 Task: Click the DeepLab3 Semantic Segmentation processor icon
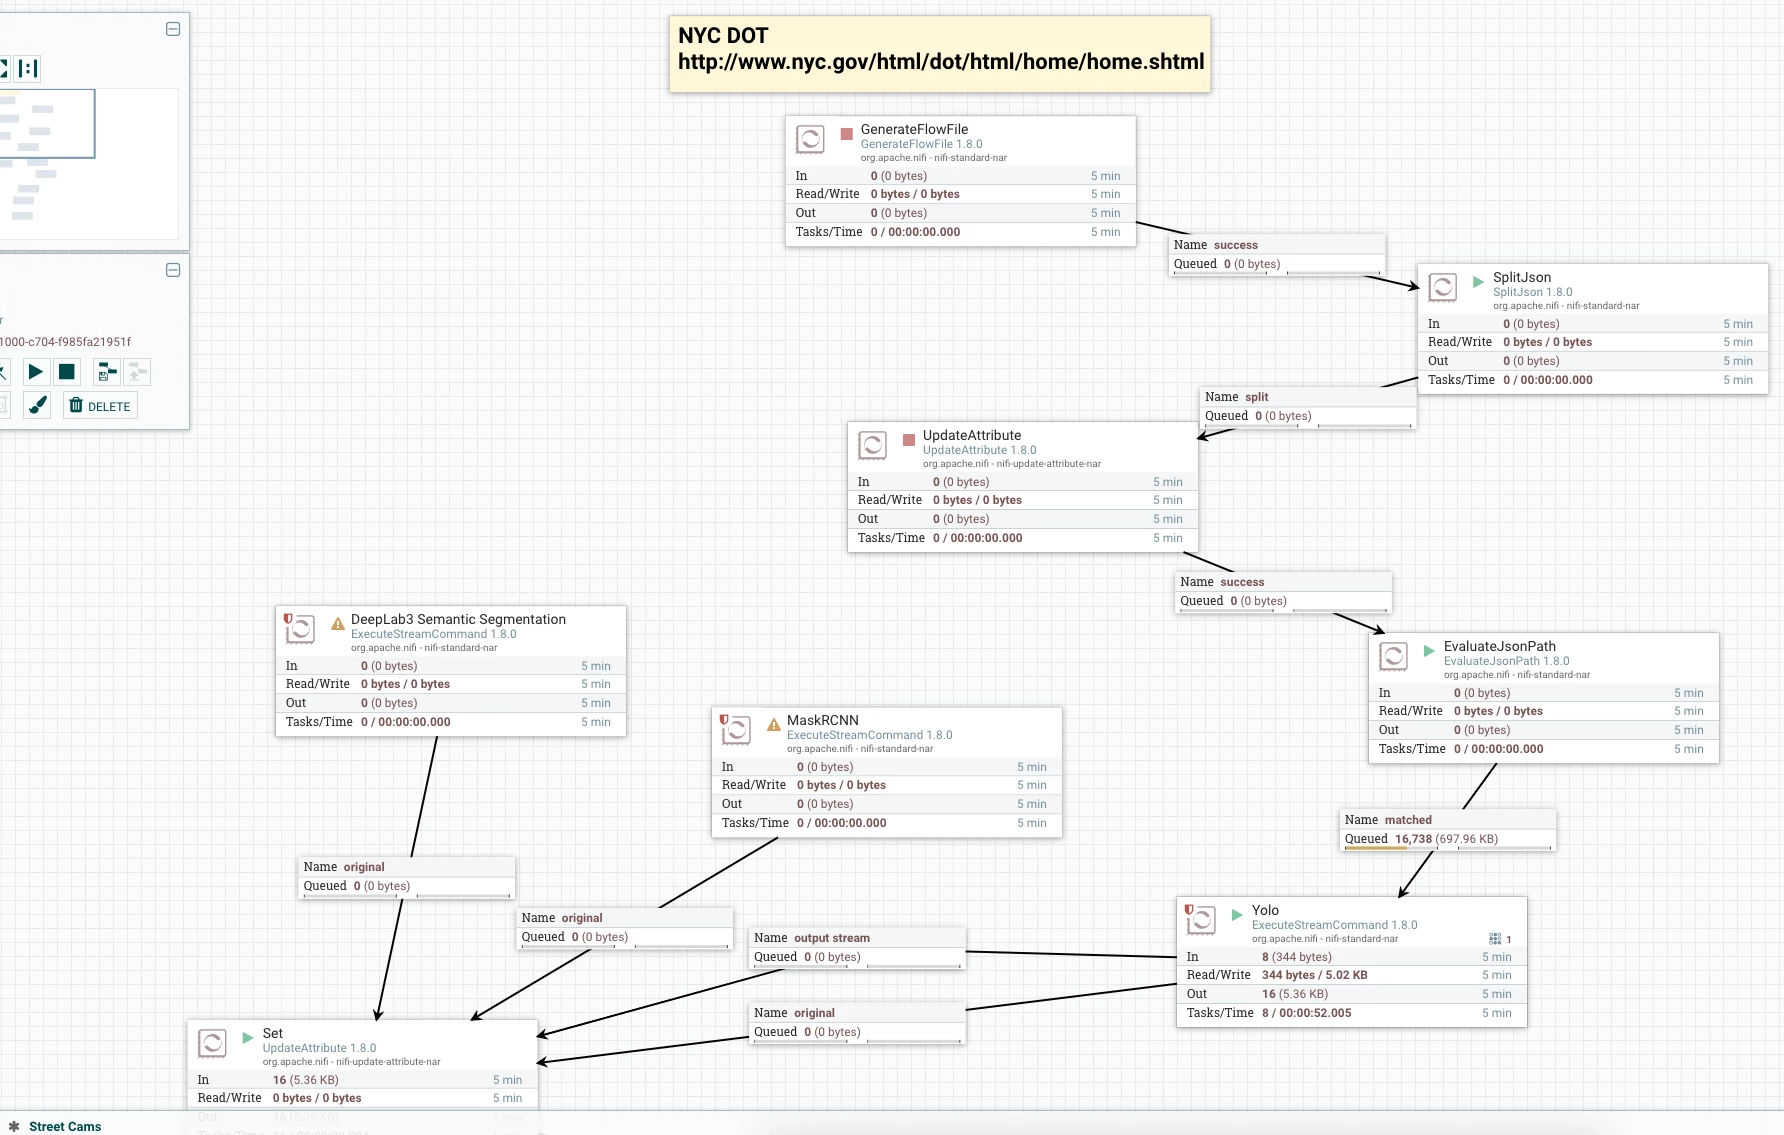pyautogui.click(x=300, y=629)
